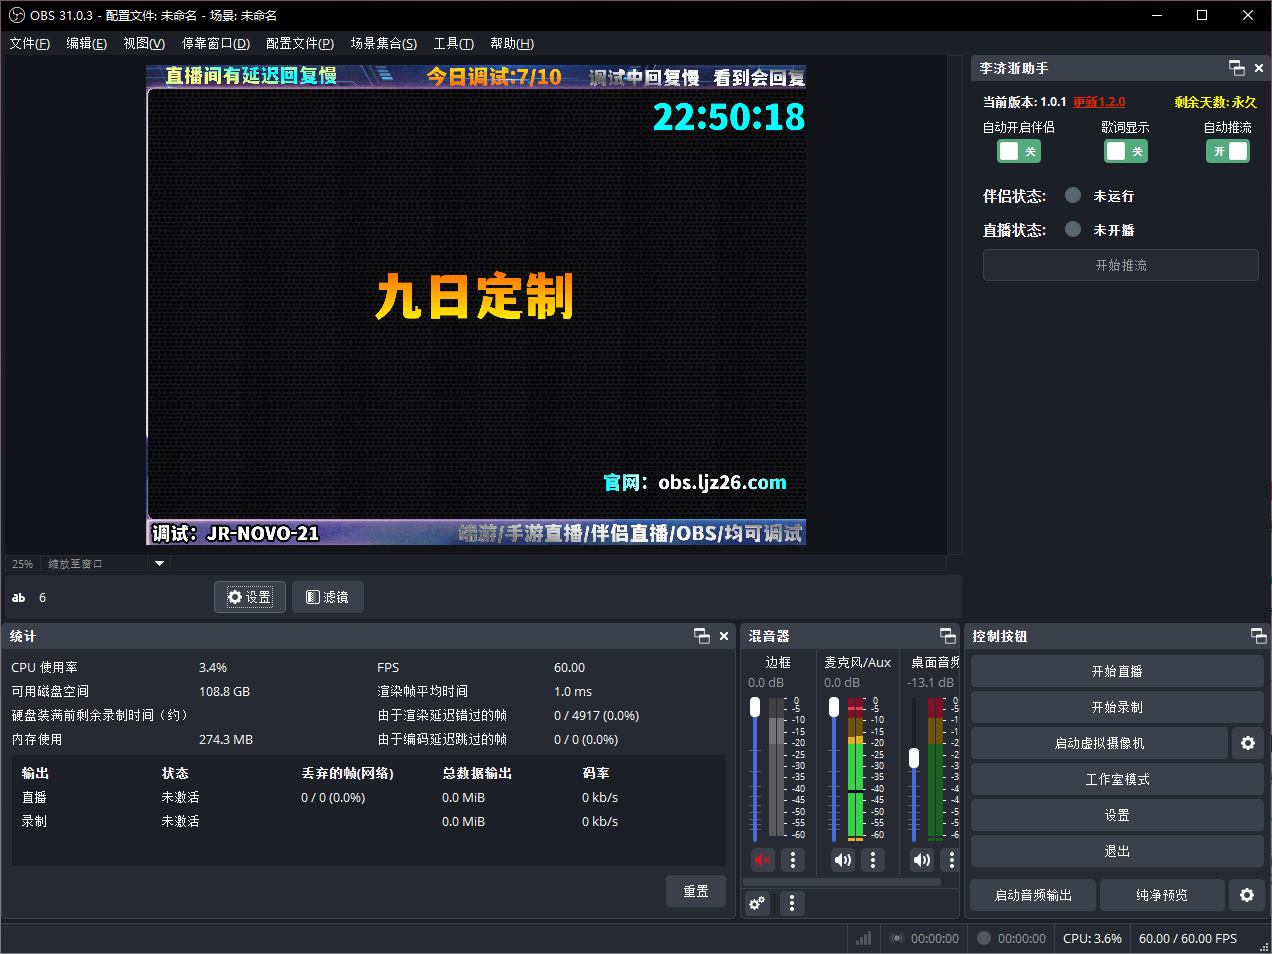Click the 直播状态 indicator dot
1272x954 pixels.
(x=1073, y=229)
